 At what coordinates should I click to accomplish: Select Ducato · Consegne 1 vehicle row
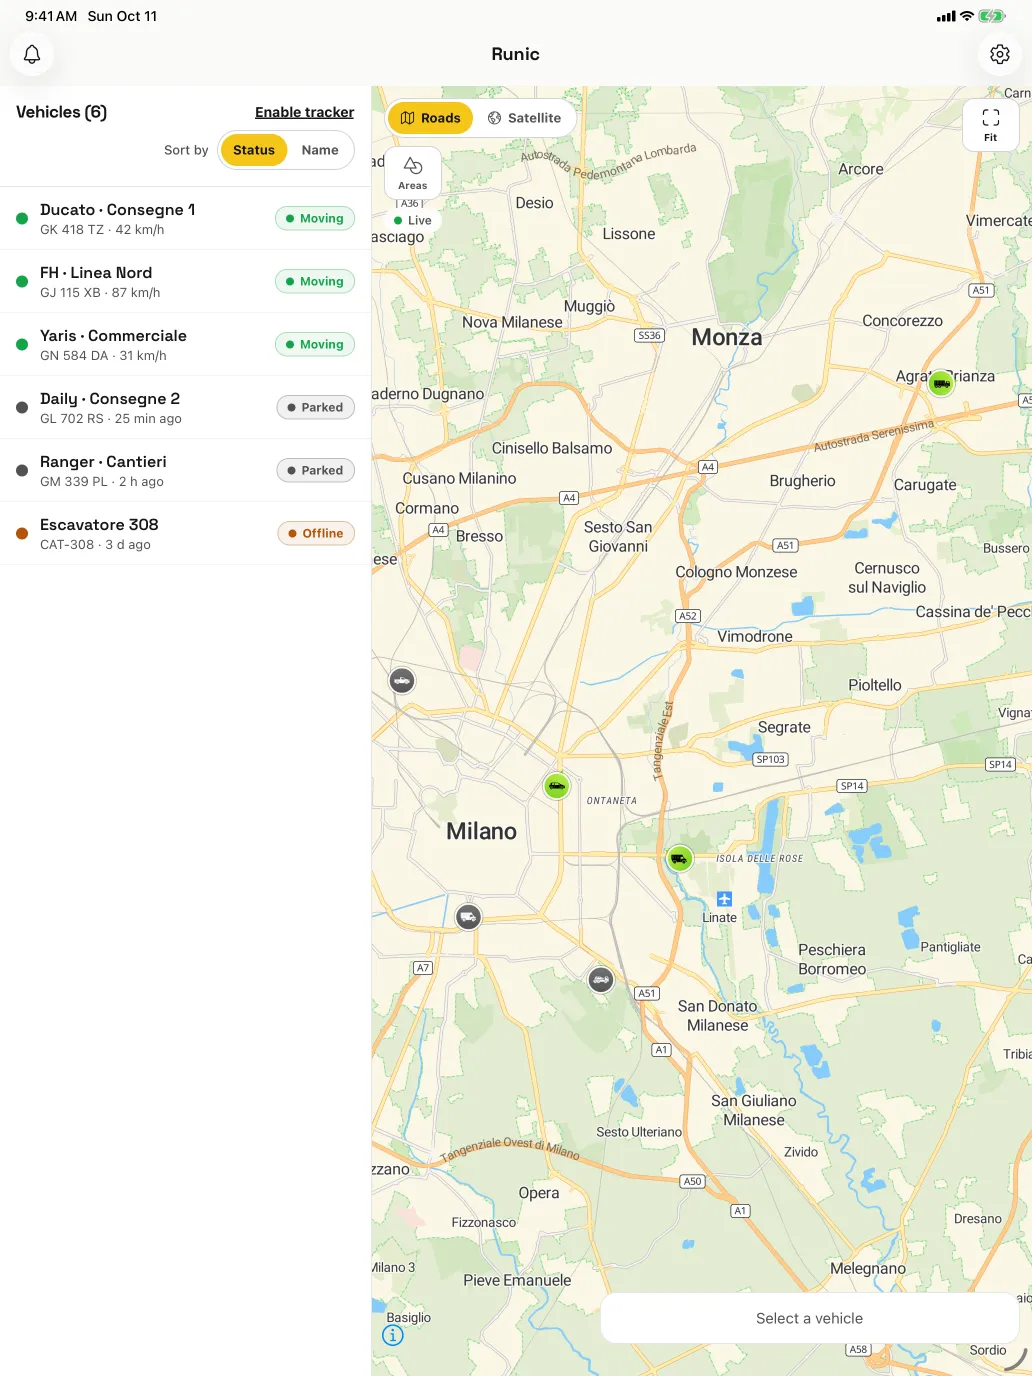point(185,218)
